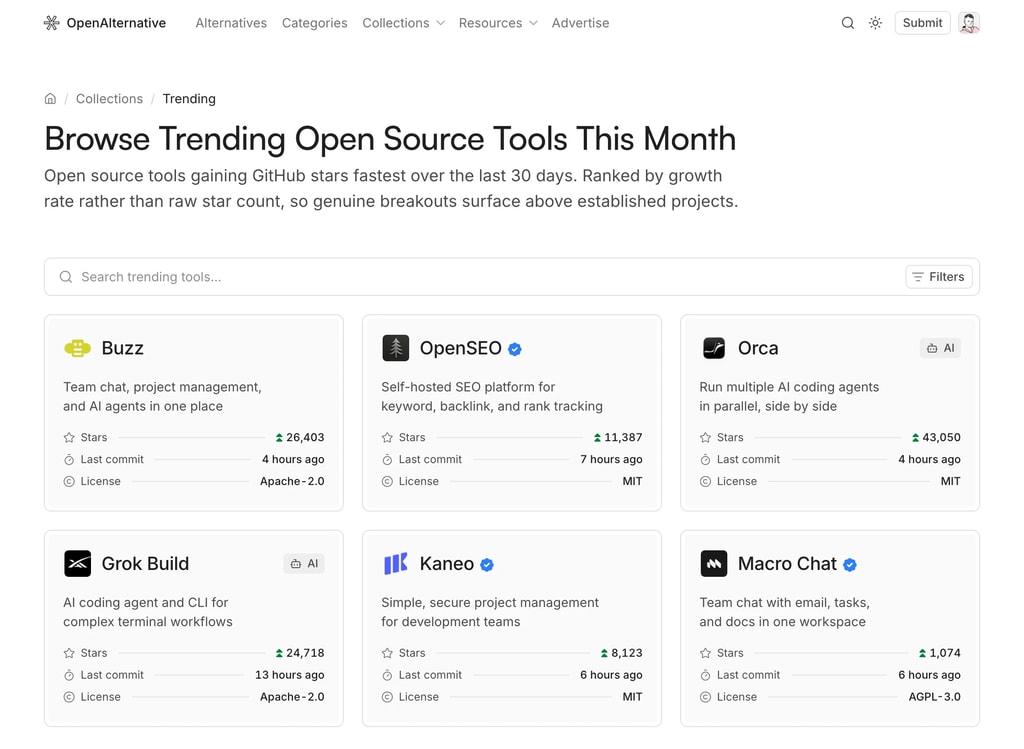
Task: Click Orca's description about AI coding agents
Action: (789, 396)
